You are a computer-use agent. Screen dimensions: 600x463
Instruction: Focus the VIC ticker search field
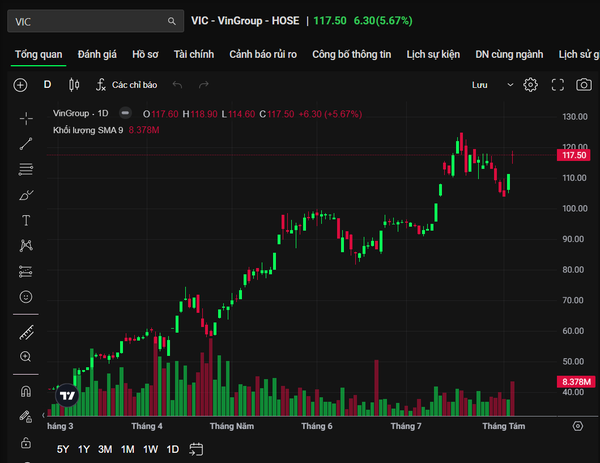click(95, 21)
